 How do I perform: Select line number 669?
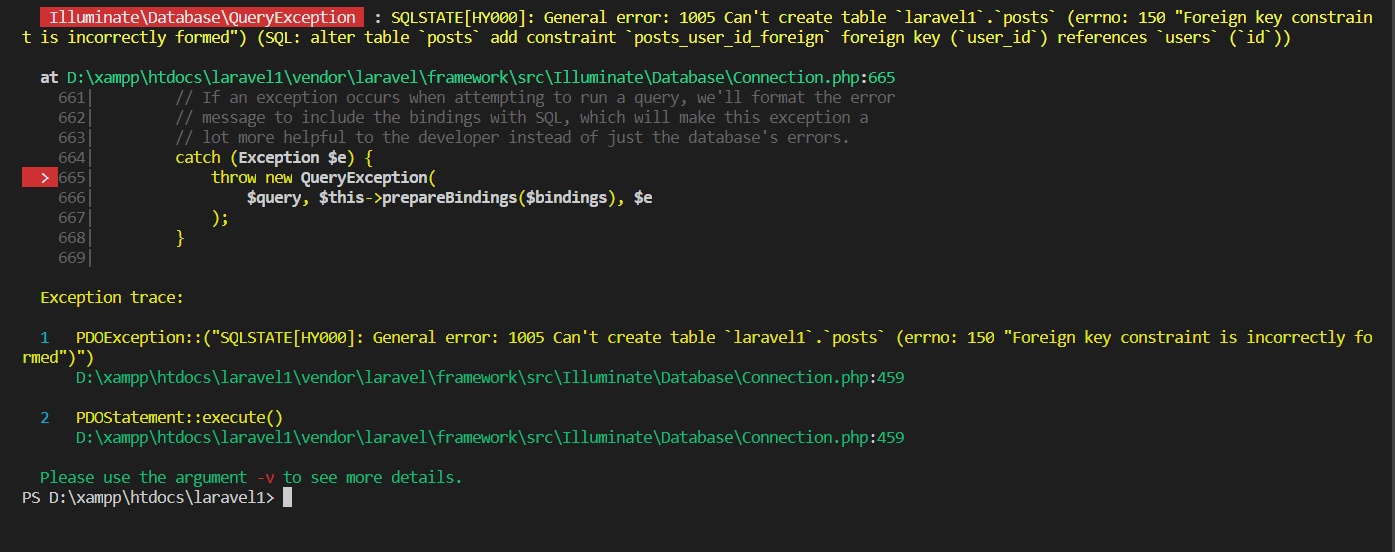coord(72,257)
